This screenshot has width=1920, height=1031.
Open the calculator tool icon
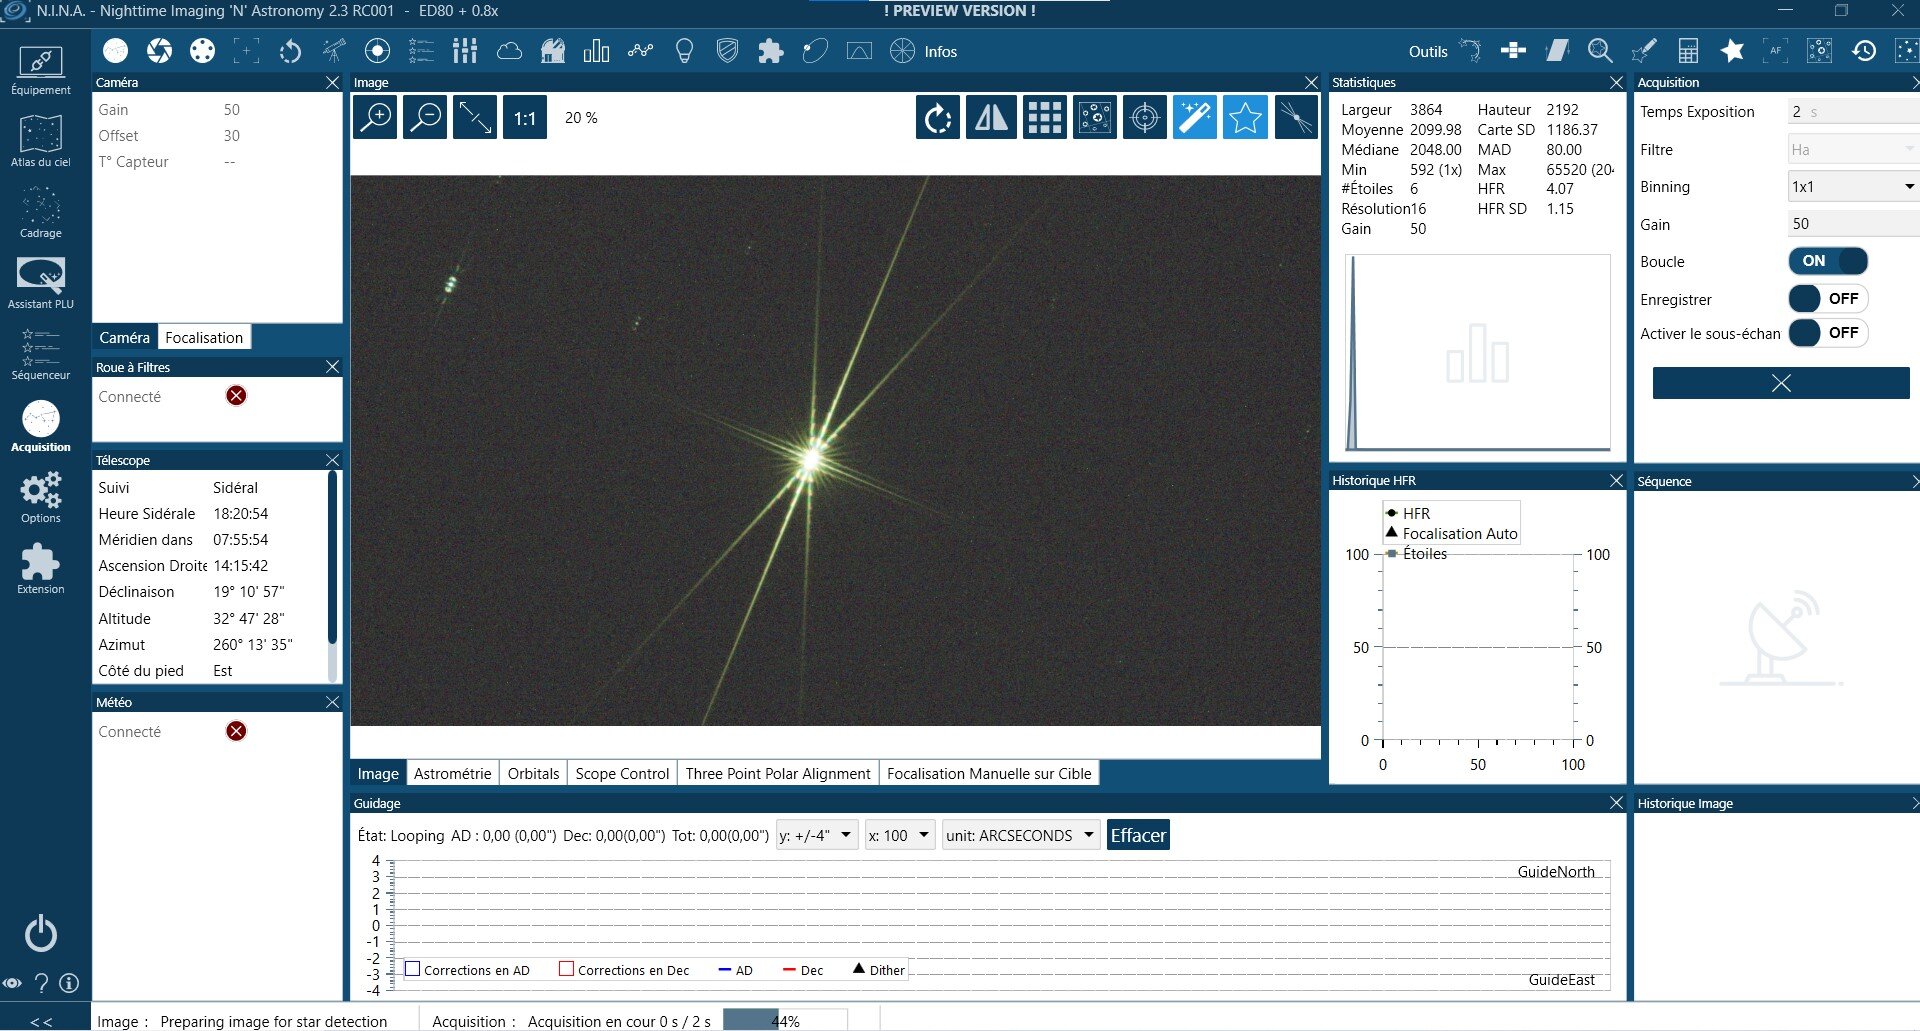(x=1688, y=51)
